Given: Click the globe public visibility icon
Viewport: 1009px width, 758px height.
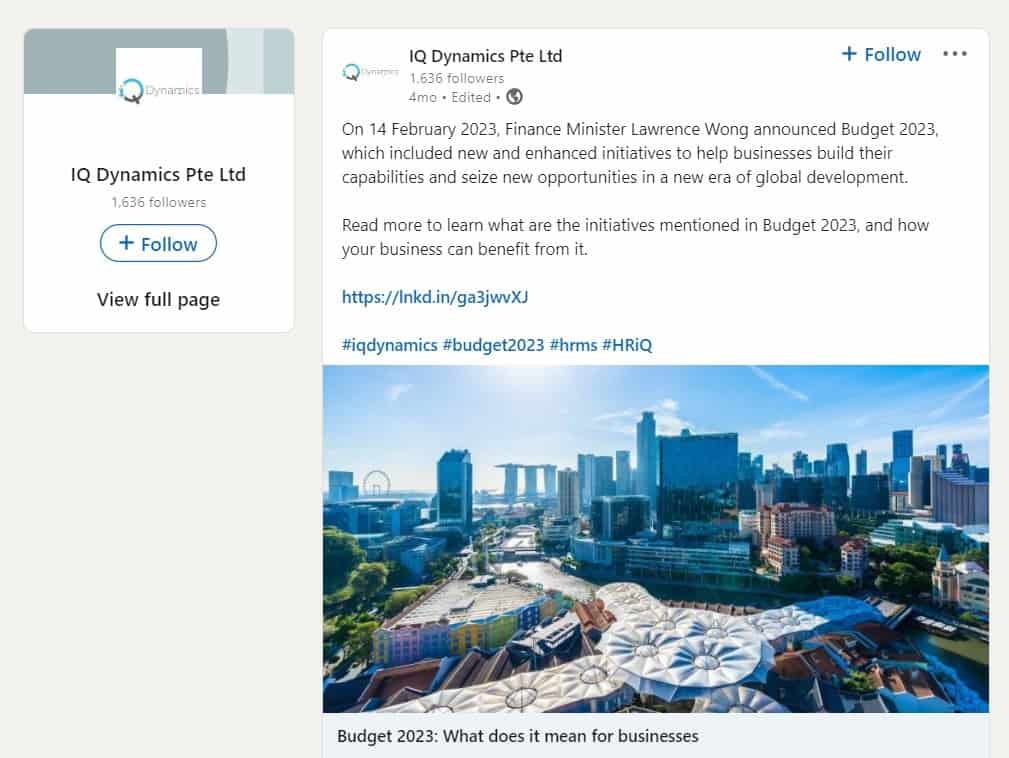Looking at the screenshot, I should tap(514, 97).
